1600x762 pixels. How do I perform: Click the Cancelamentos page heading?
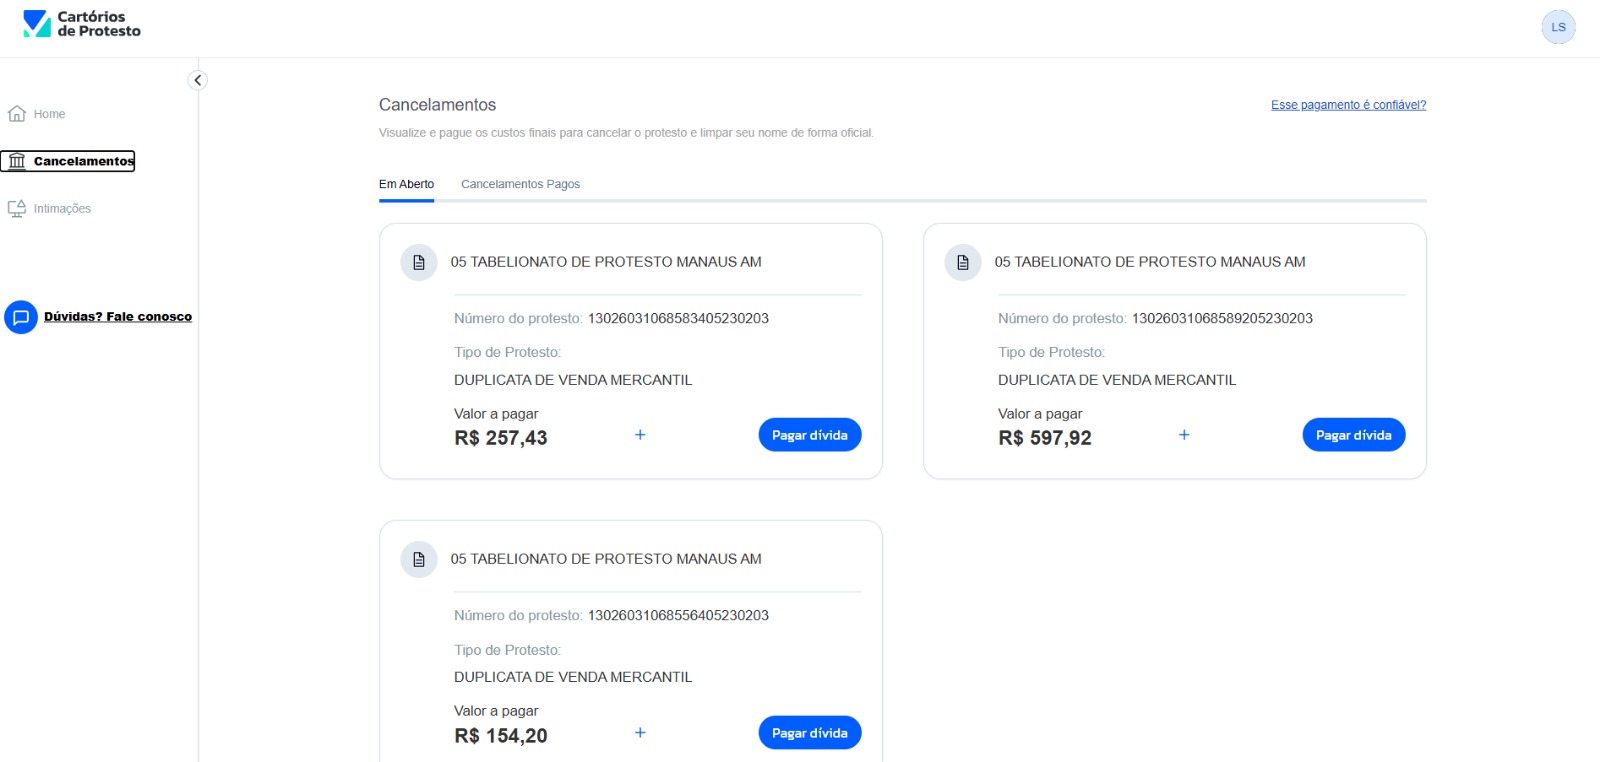[437, 105]
